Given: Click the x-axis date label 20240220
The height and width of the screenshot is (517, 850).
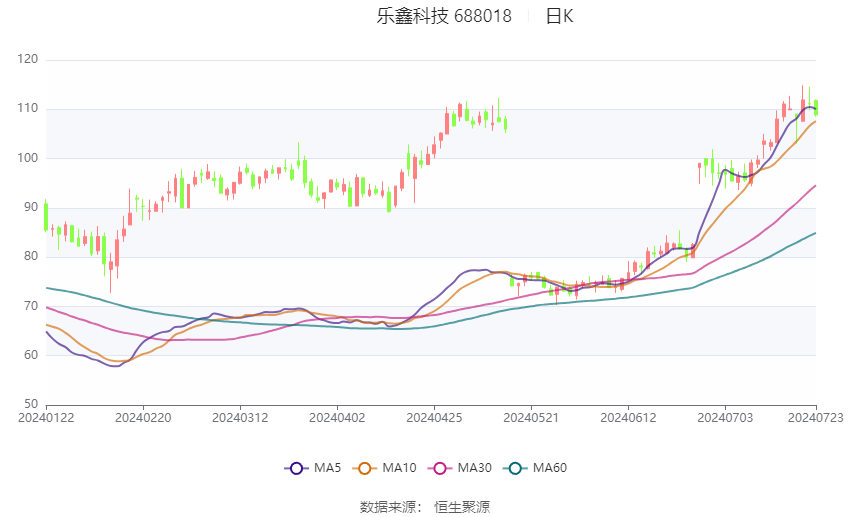Looking at the screenshot, I should pos(143,418).
